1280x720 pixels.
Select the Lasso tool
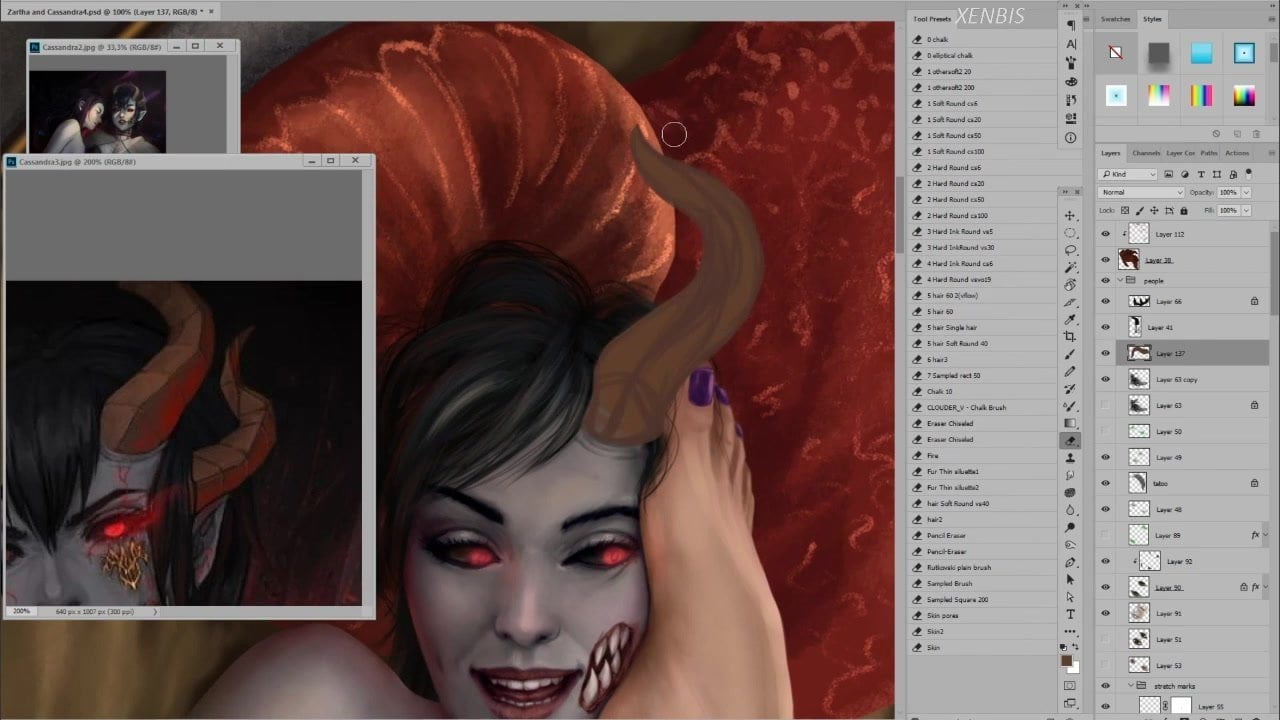click(x=1070, y=251)
